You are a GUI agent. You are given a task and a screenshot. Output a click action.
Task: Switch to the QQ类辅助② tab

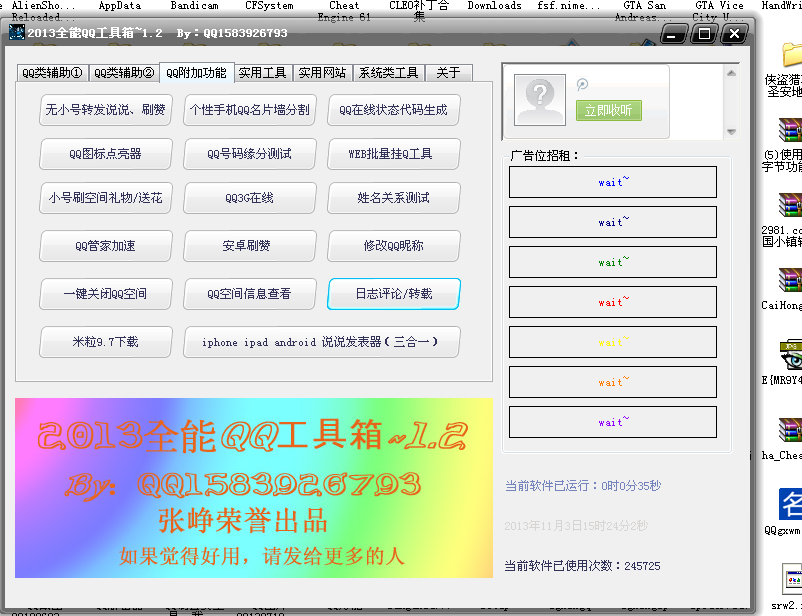[124, 73]
